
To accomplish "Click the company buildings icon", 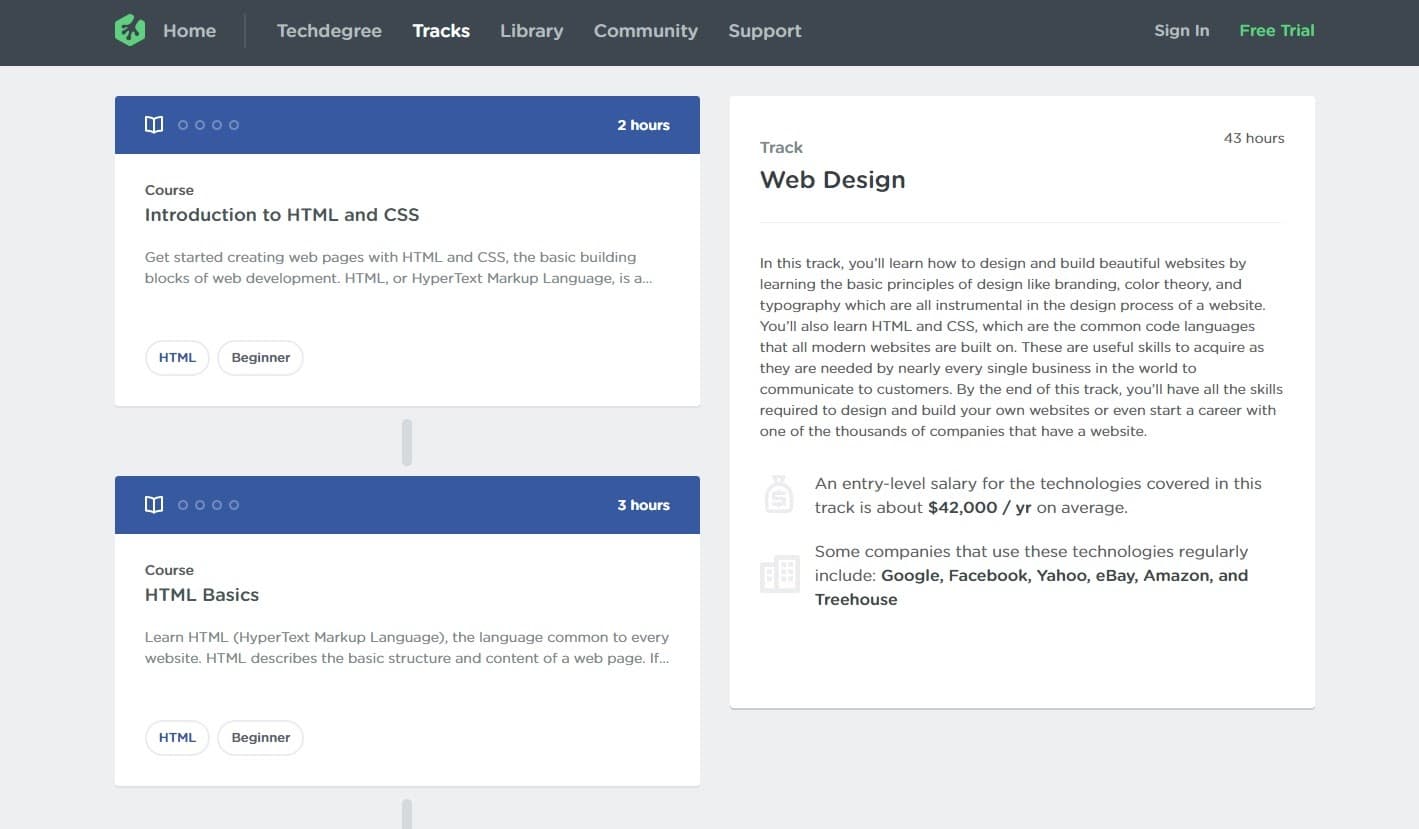I will pyautogui.click(x=779, y=575).
